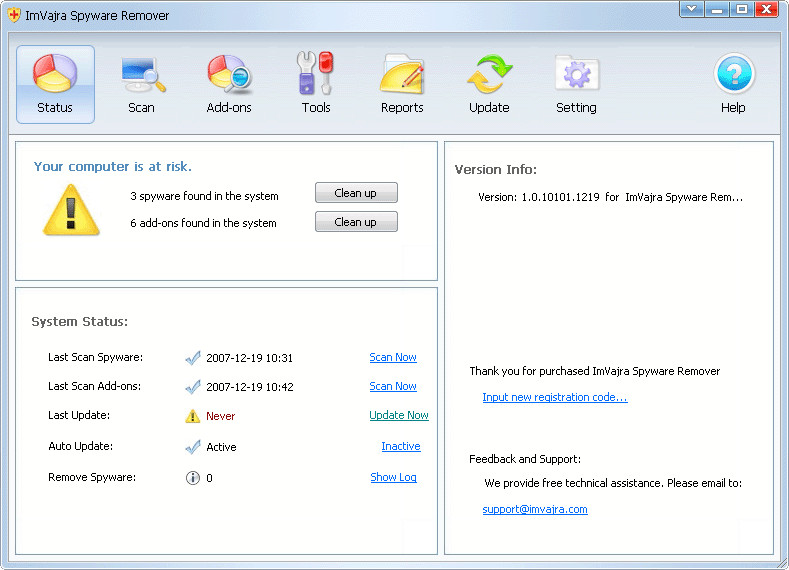
Task: Click the 'Last Scan Spyware:' label
Action: [x=96, y=357]
